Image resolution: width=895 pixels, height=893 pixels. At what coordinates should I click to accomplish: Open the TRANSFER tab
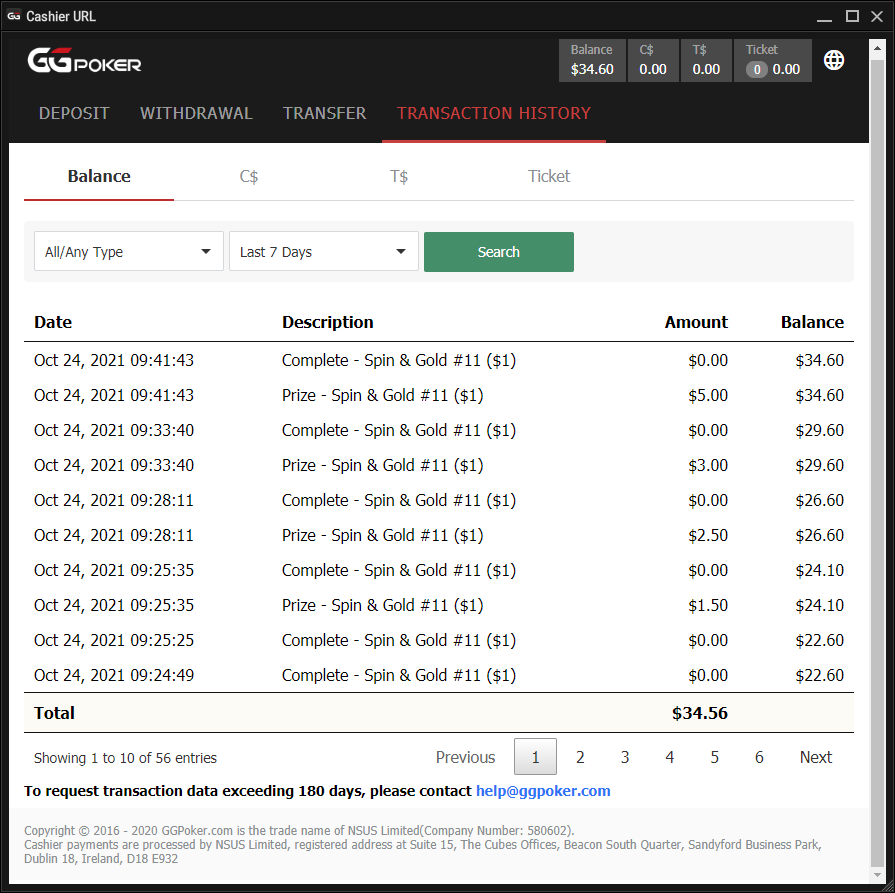(325, 113)
